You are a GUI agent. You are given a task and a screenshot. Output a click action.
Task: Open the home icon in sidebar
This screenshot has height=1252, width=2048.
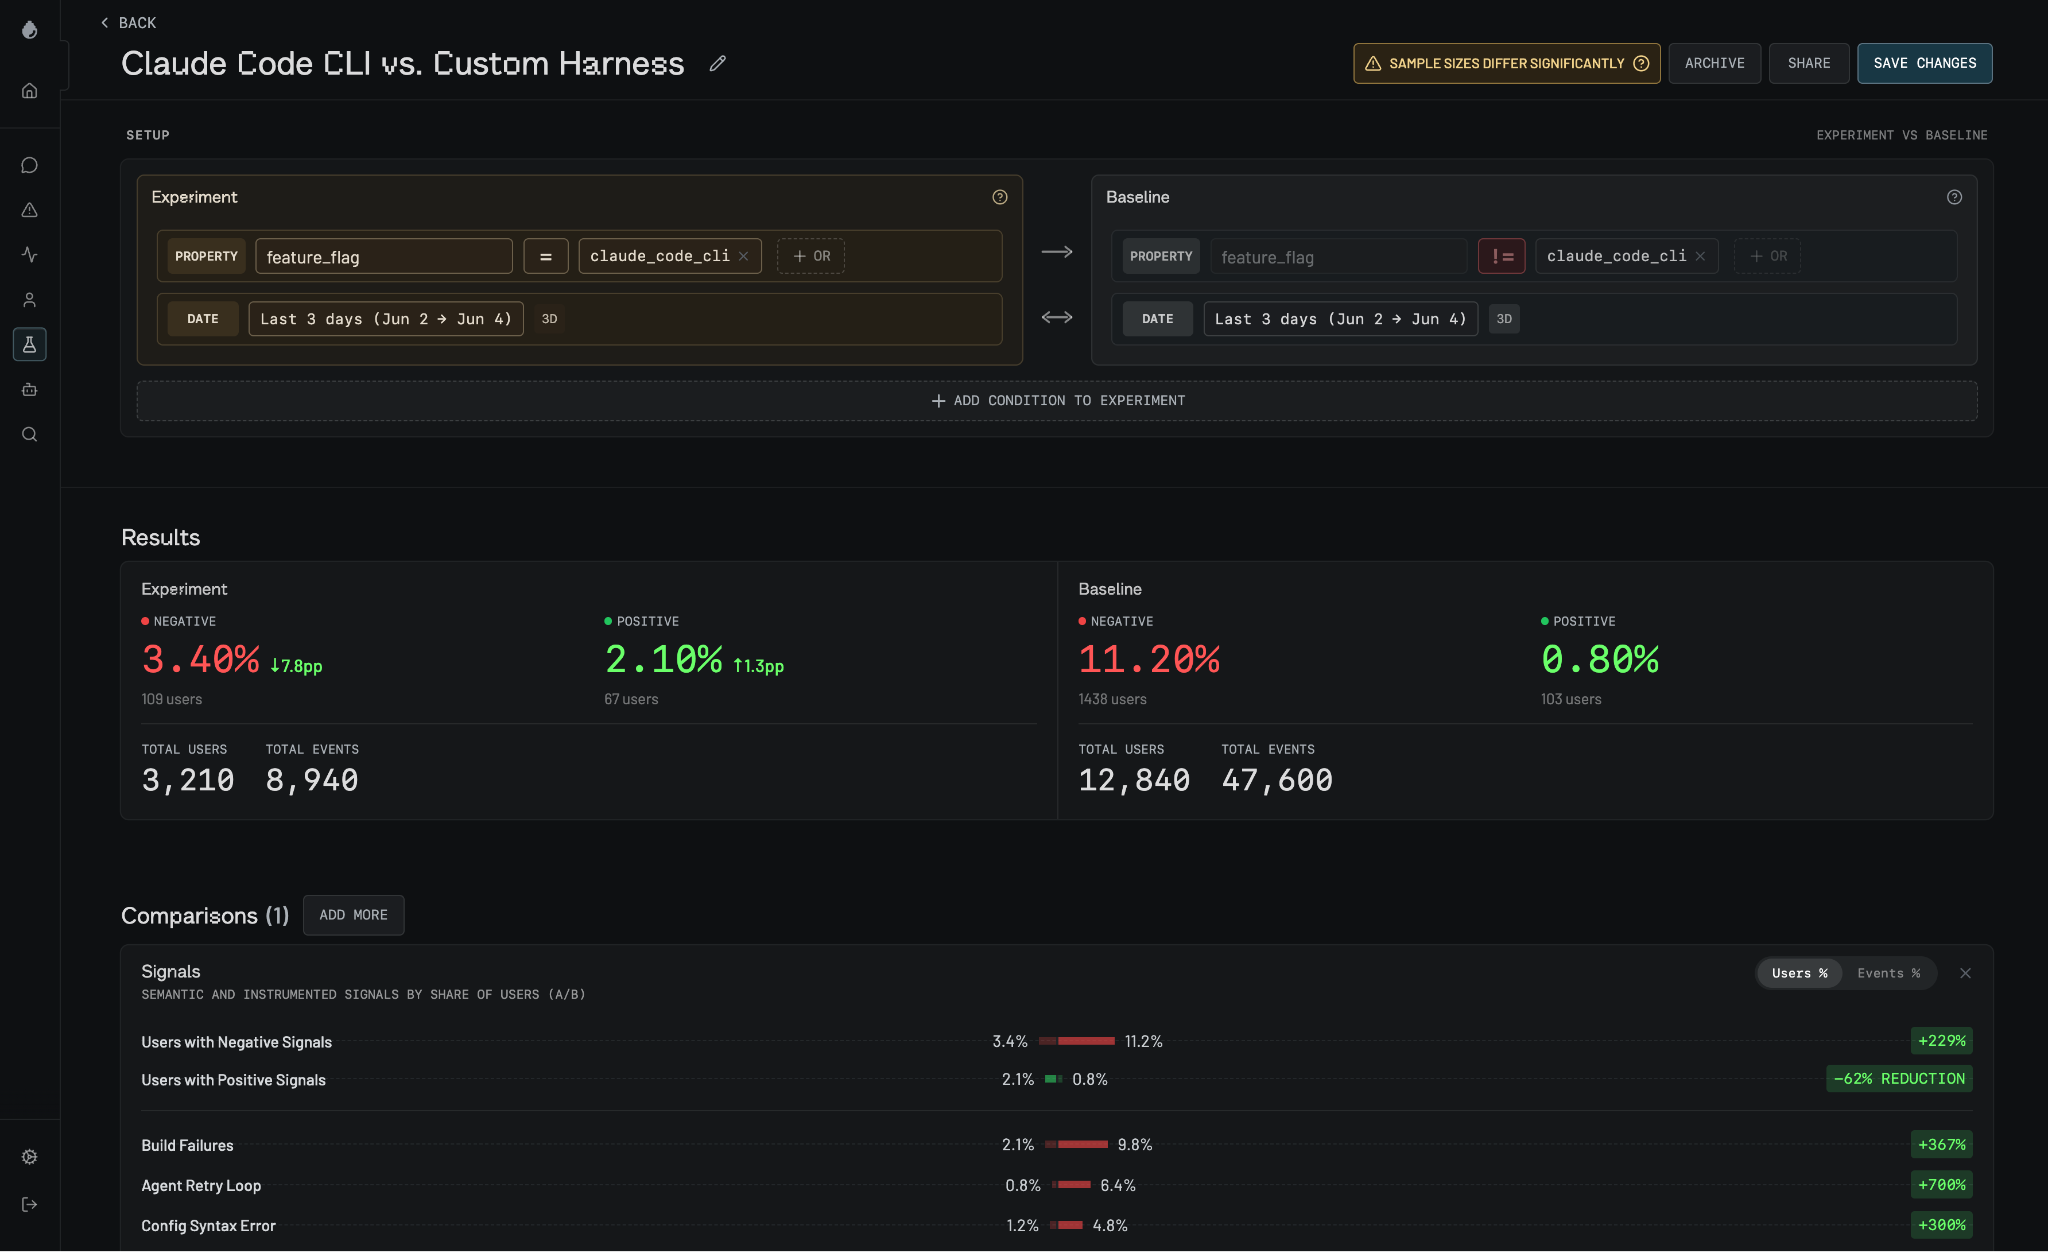coord(30,91)
